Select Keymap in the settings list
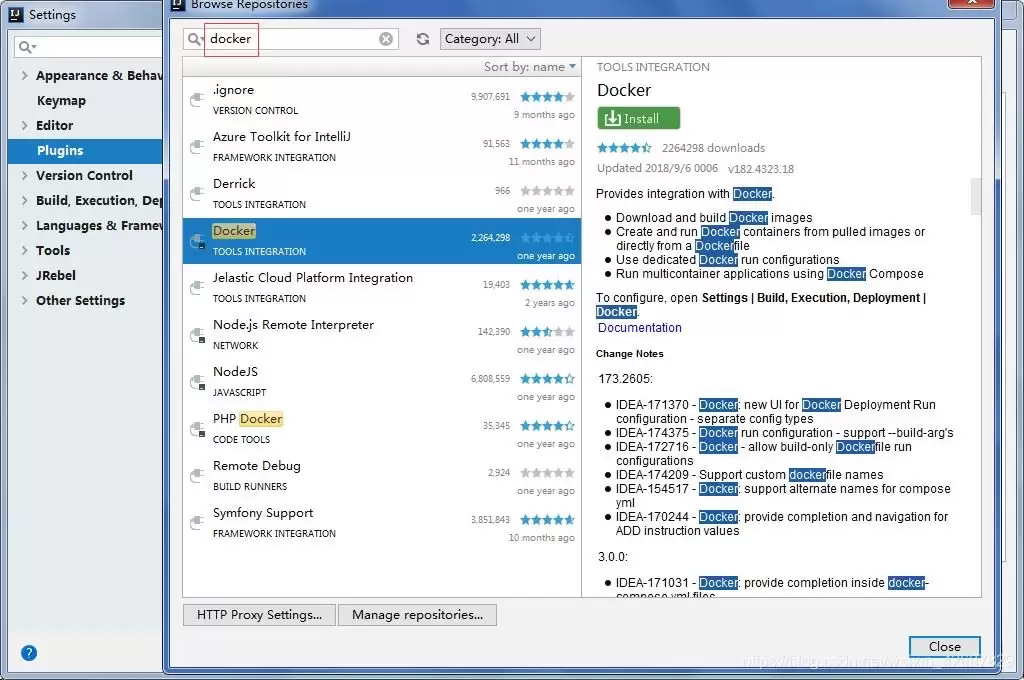The image size is (1024, 680). [x=59, y=100]
